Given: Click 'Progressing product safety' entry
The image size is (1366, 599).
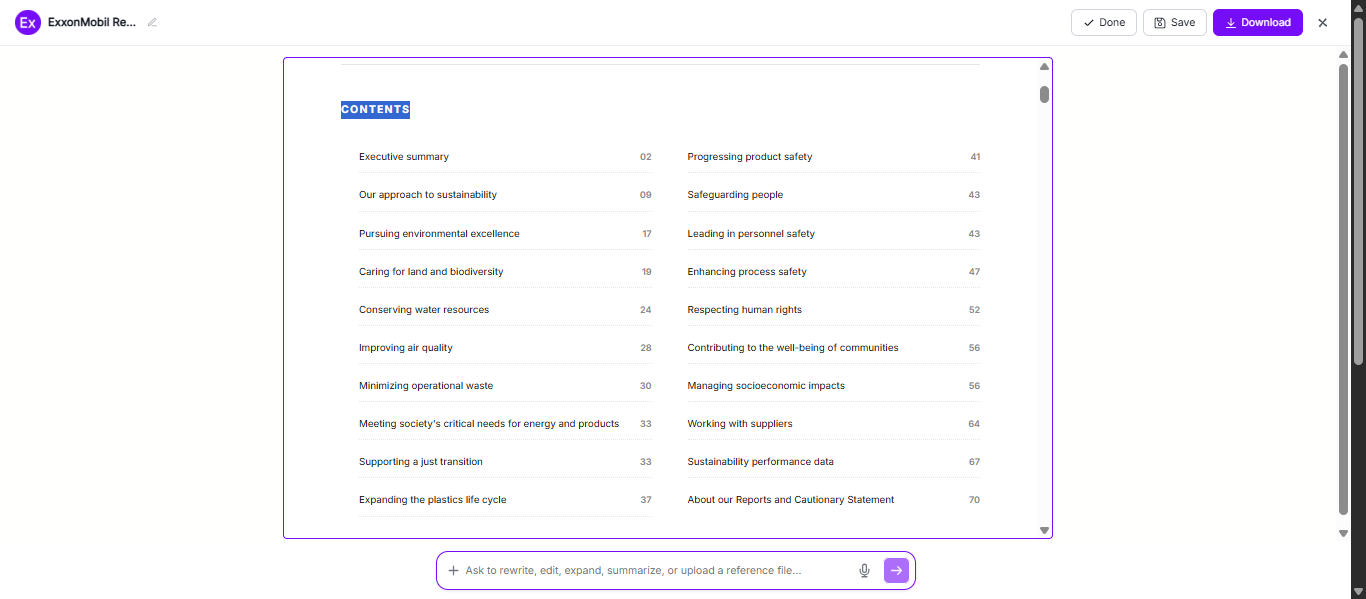Looking at the screenshot, I should pyautogui.click(x=750, y=157).
